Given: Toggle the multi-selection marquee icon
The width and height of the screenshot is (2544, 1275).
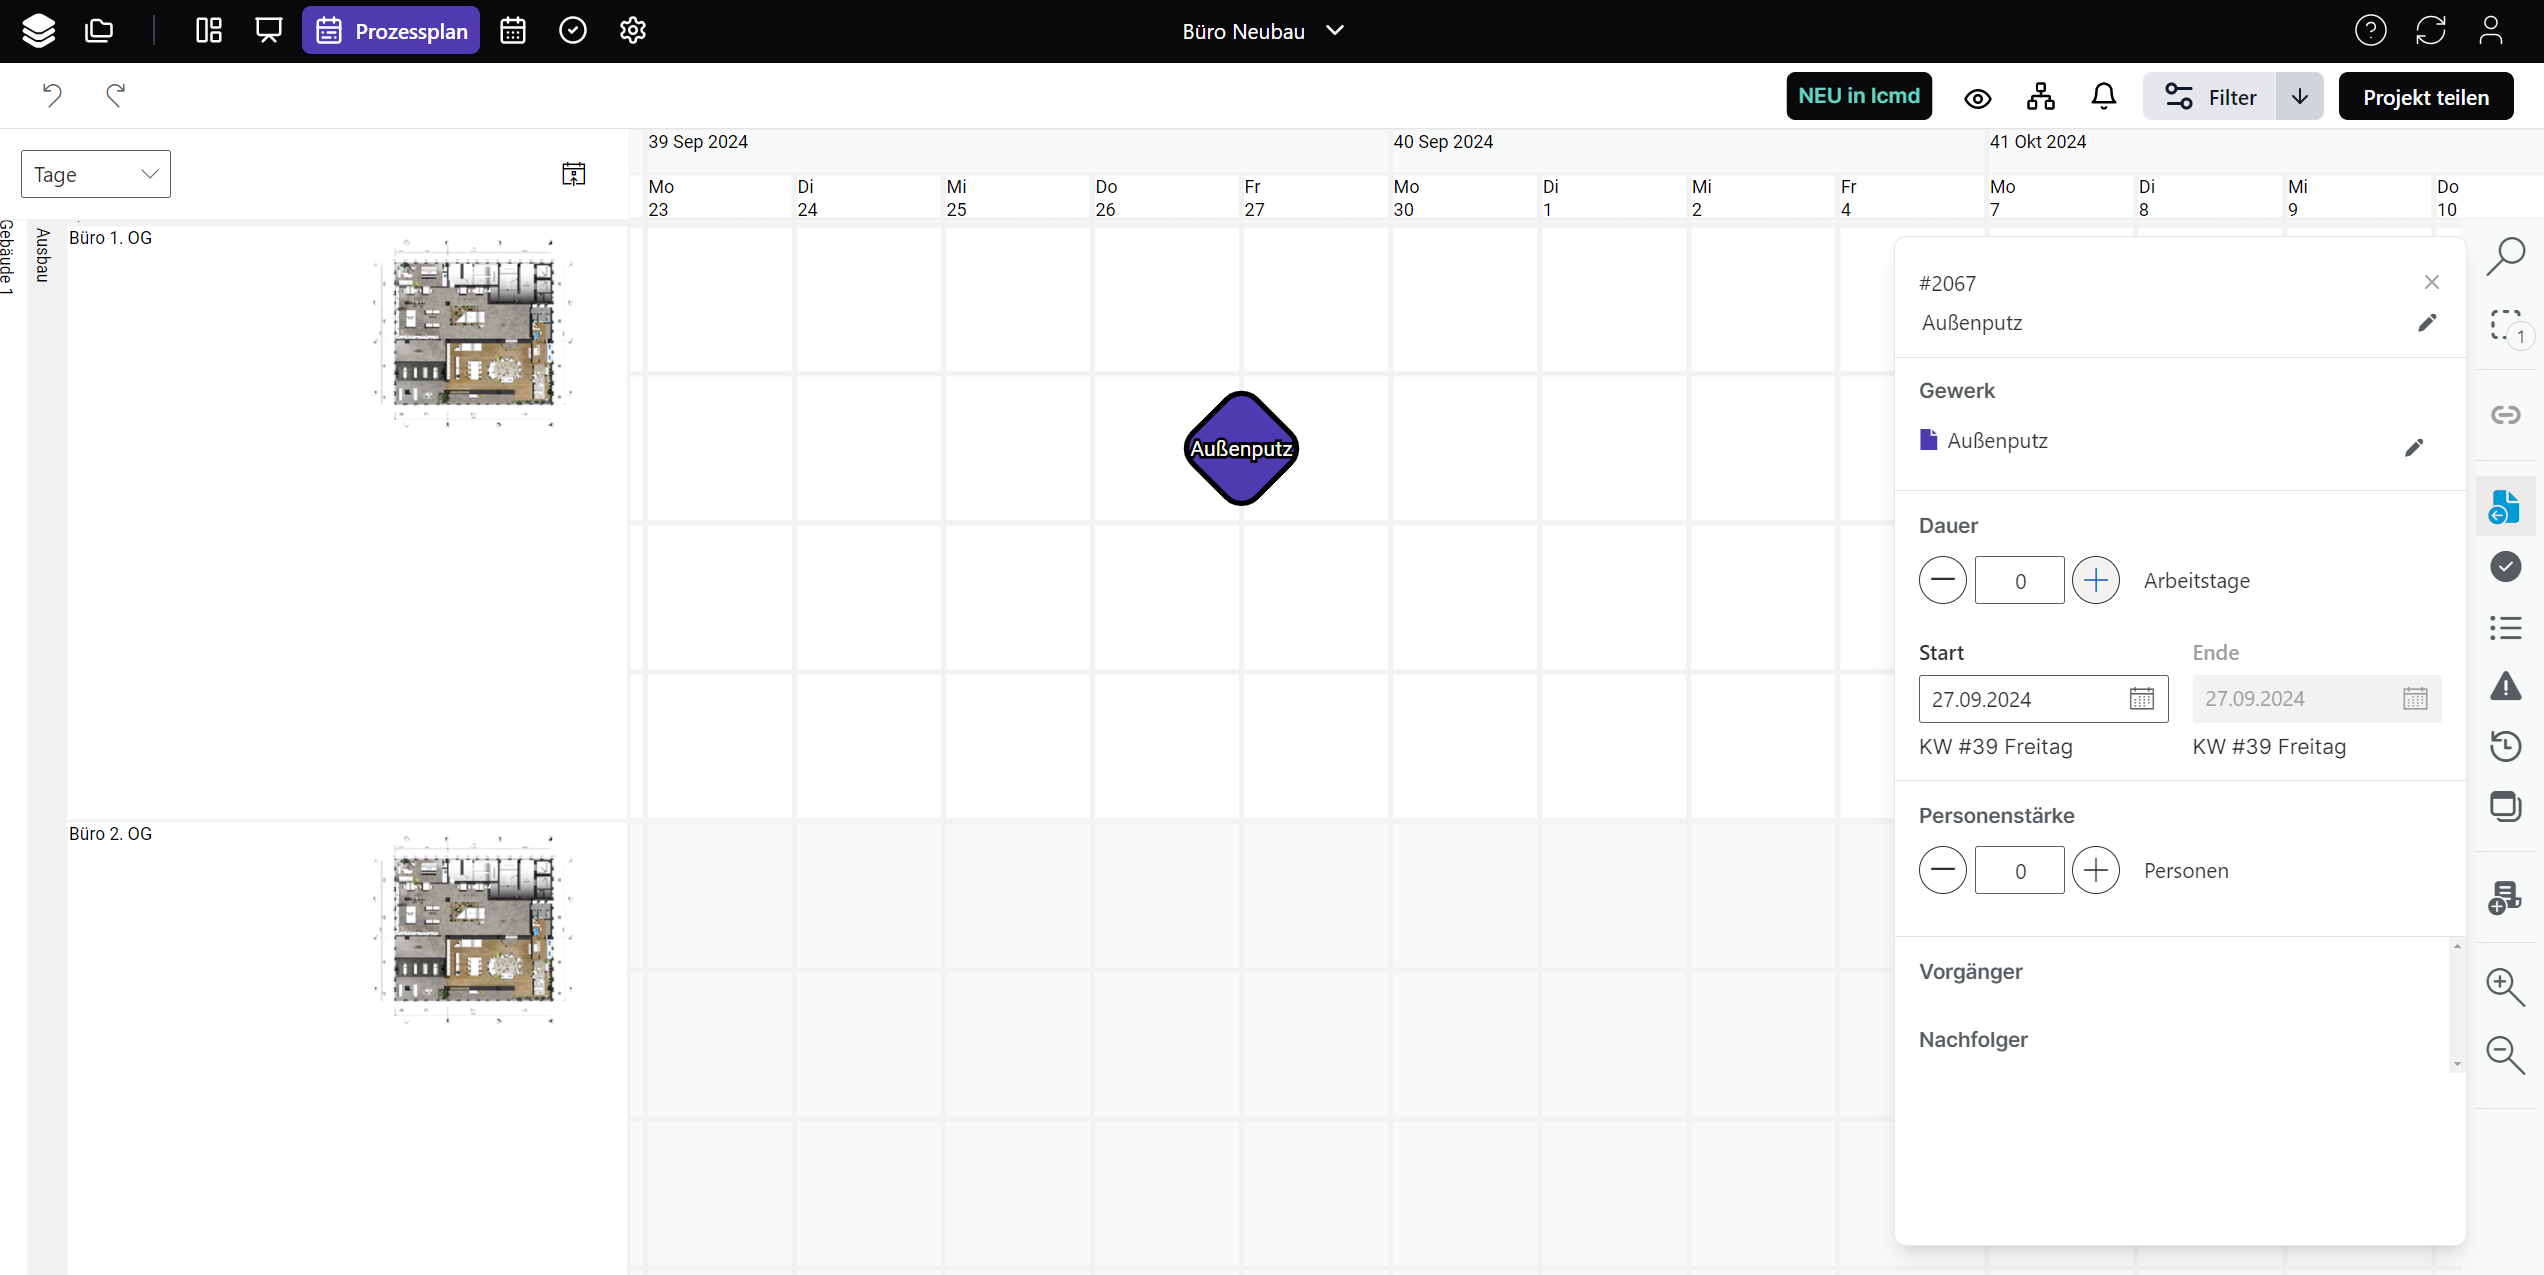Looking at the screenshot, I should click(2505, 326).
